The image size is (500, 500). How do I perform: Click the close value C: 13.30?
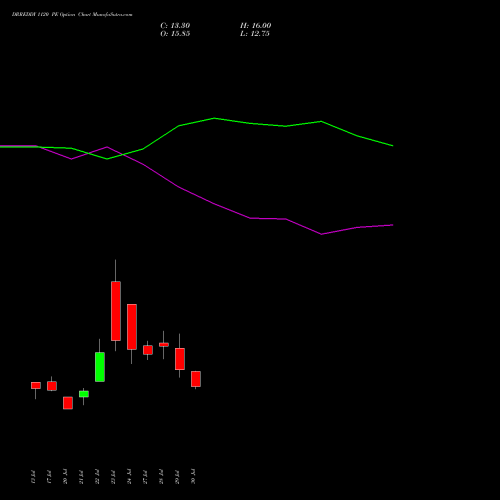tap(175, 26)
